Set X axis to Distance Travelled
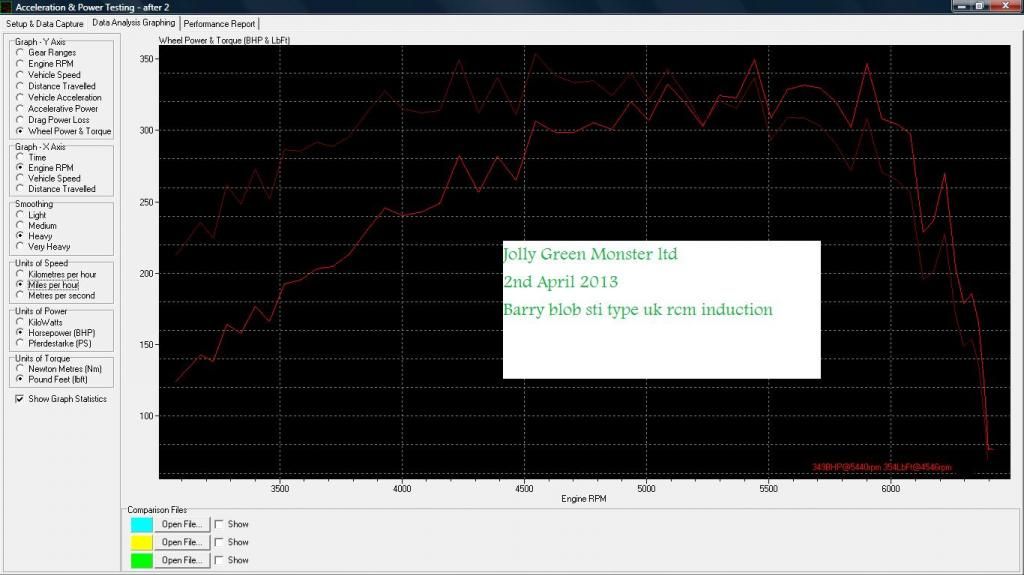1024x575 pixels. (x=21, y=189)
